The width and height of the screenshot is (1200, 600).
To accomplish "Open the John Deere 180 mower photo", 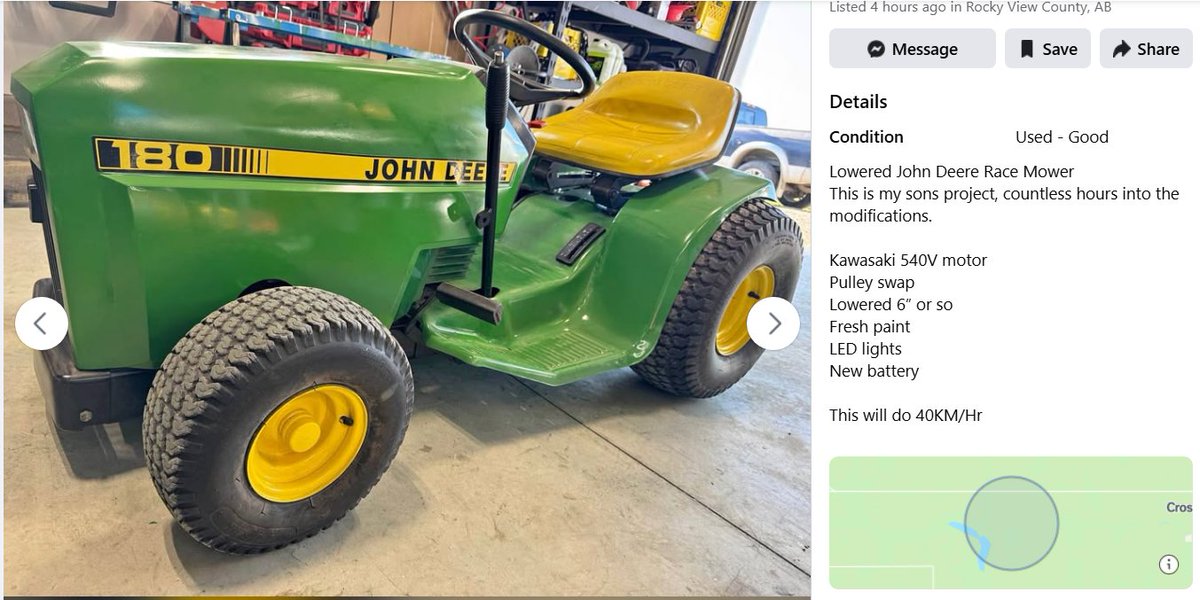I will point(406,298).
